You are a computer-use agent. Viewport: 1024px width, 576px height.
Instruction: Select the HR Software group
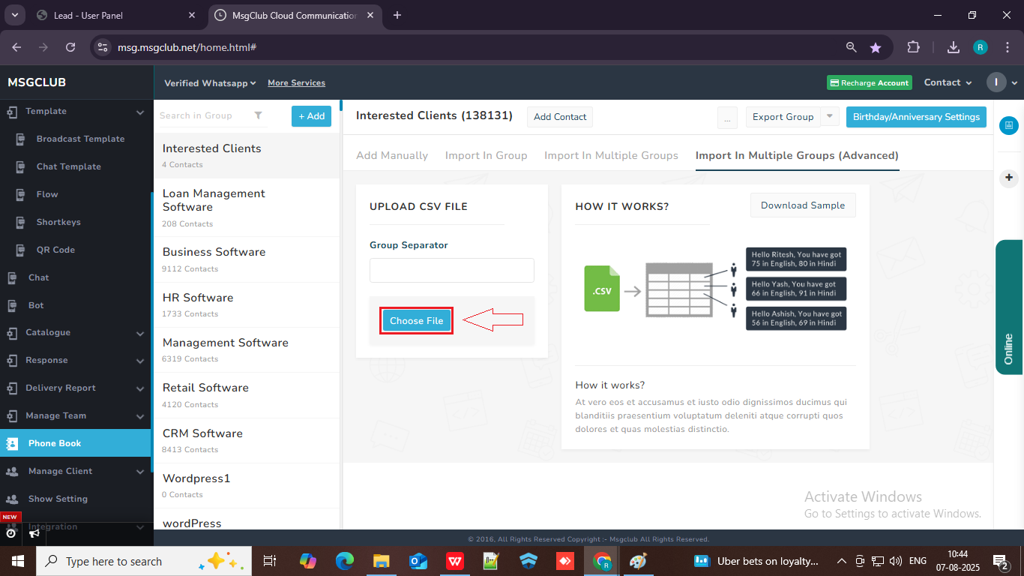coord(247,305)
